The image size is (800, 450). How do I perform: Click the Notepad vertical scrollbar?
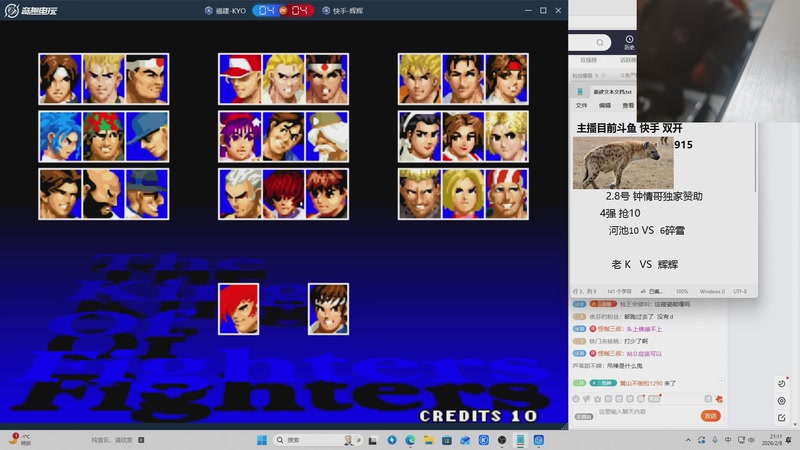pyautogui.click(x=755, y=158)
